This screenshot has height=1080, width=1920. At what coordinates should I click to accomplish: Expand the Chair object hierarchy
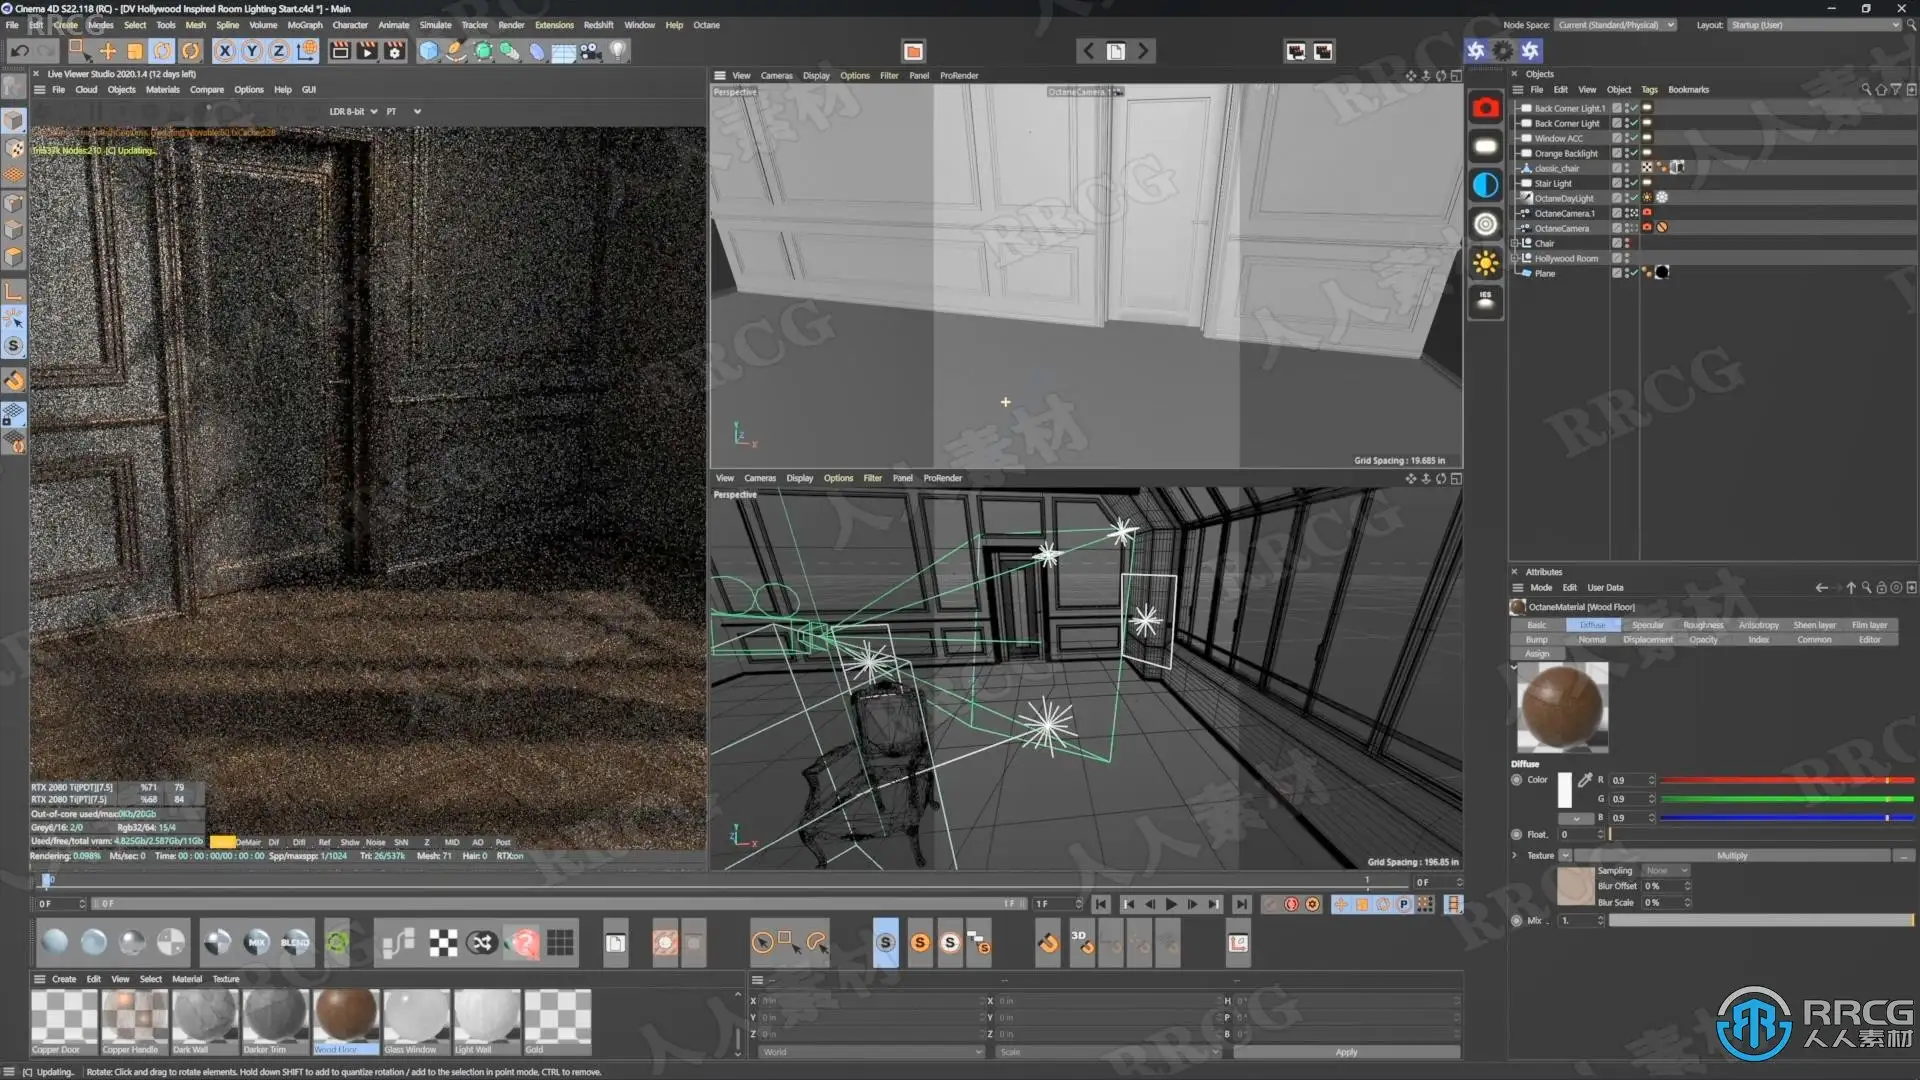point(1515,243)
